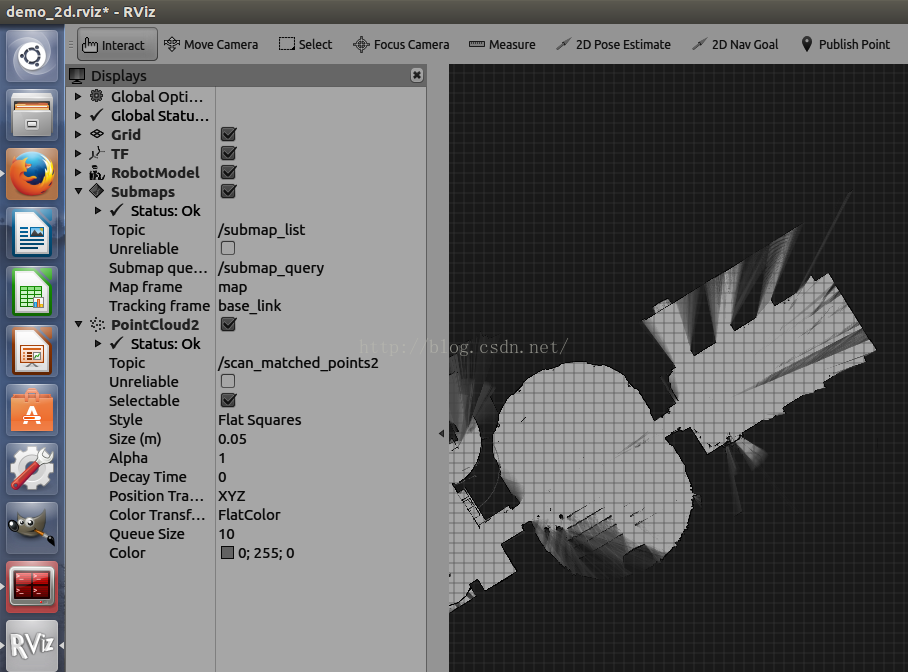Screen dimensions: 908x672
Task: Select the Interact tool
Action: tap(117, 45)
